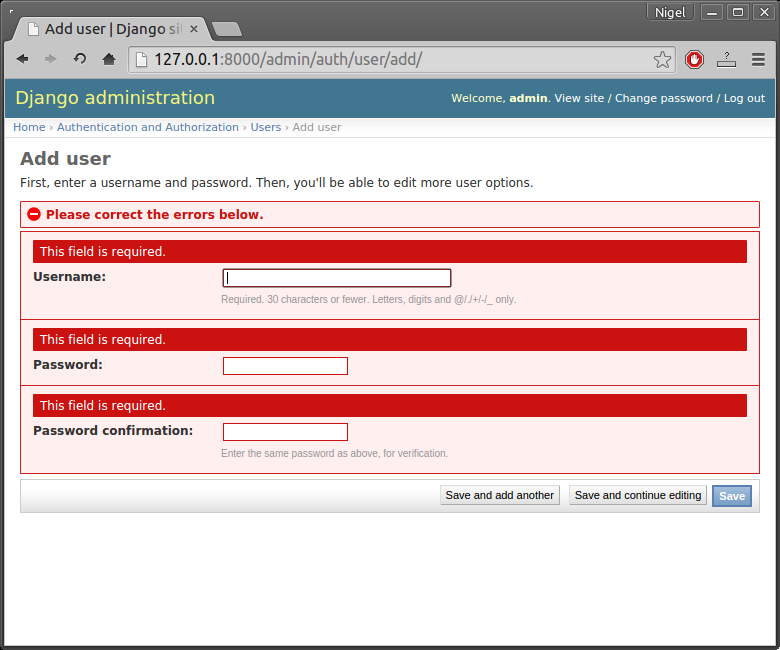Open Authentication and Authorization breadcrumb

pyautogui.click(x=148, y=127)
